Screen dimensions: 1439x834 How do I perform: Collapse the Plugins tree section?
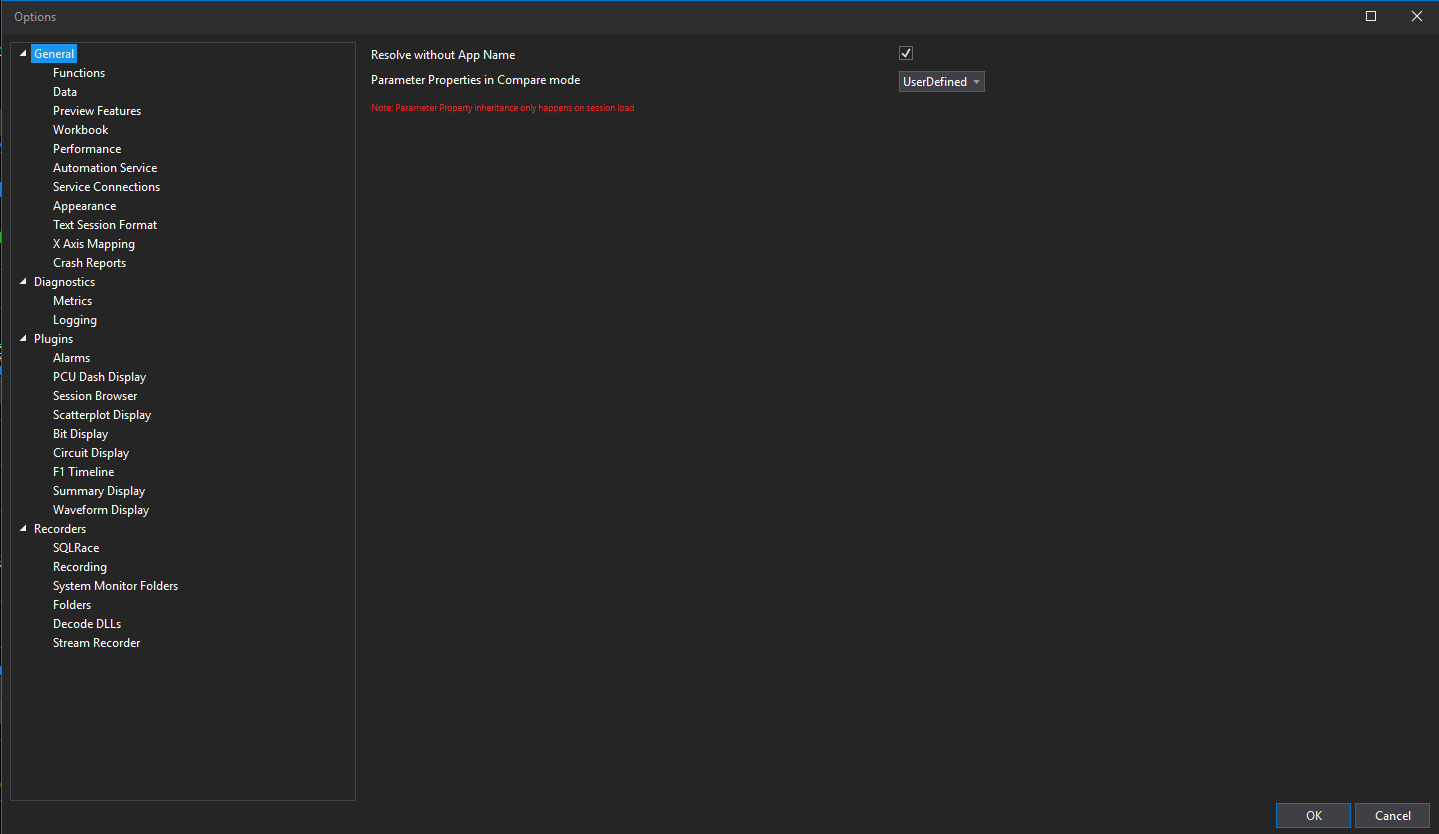point(23,339)
